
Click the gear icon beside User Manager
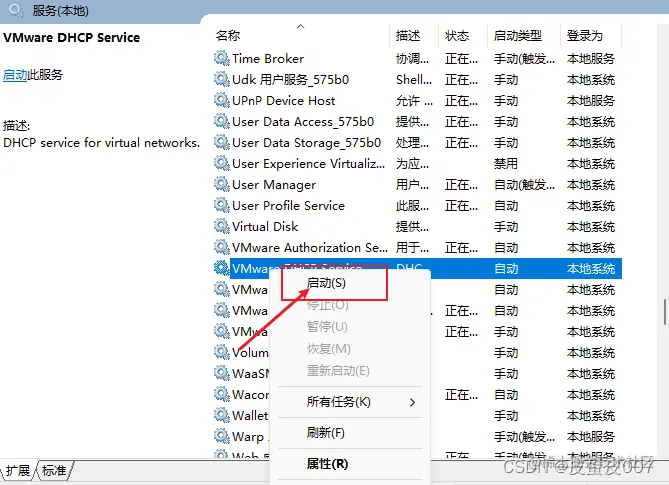(x=221, y=184)
